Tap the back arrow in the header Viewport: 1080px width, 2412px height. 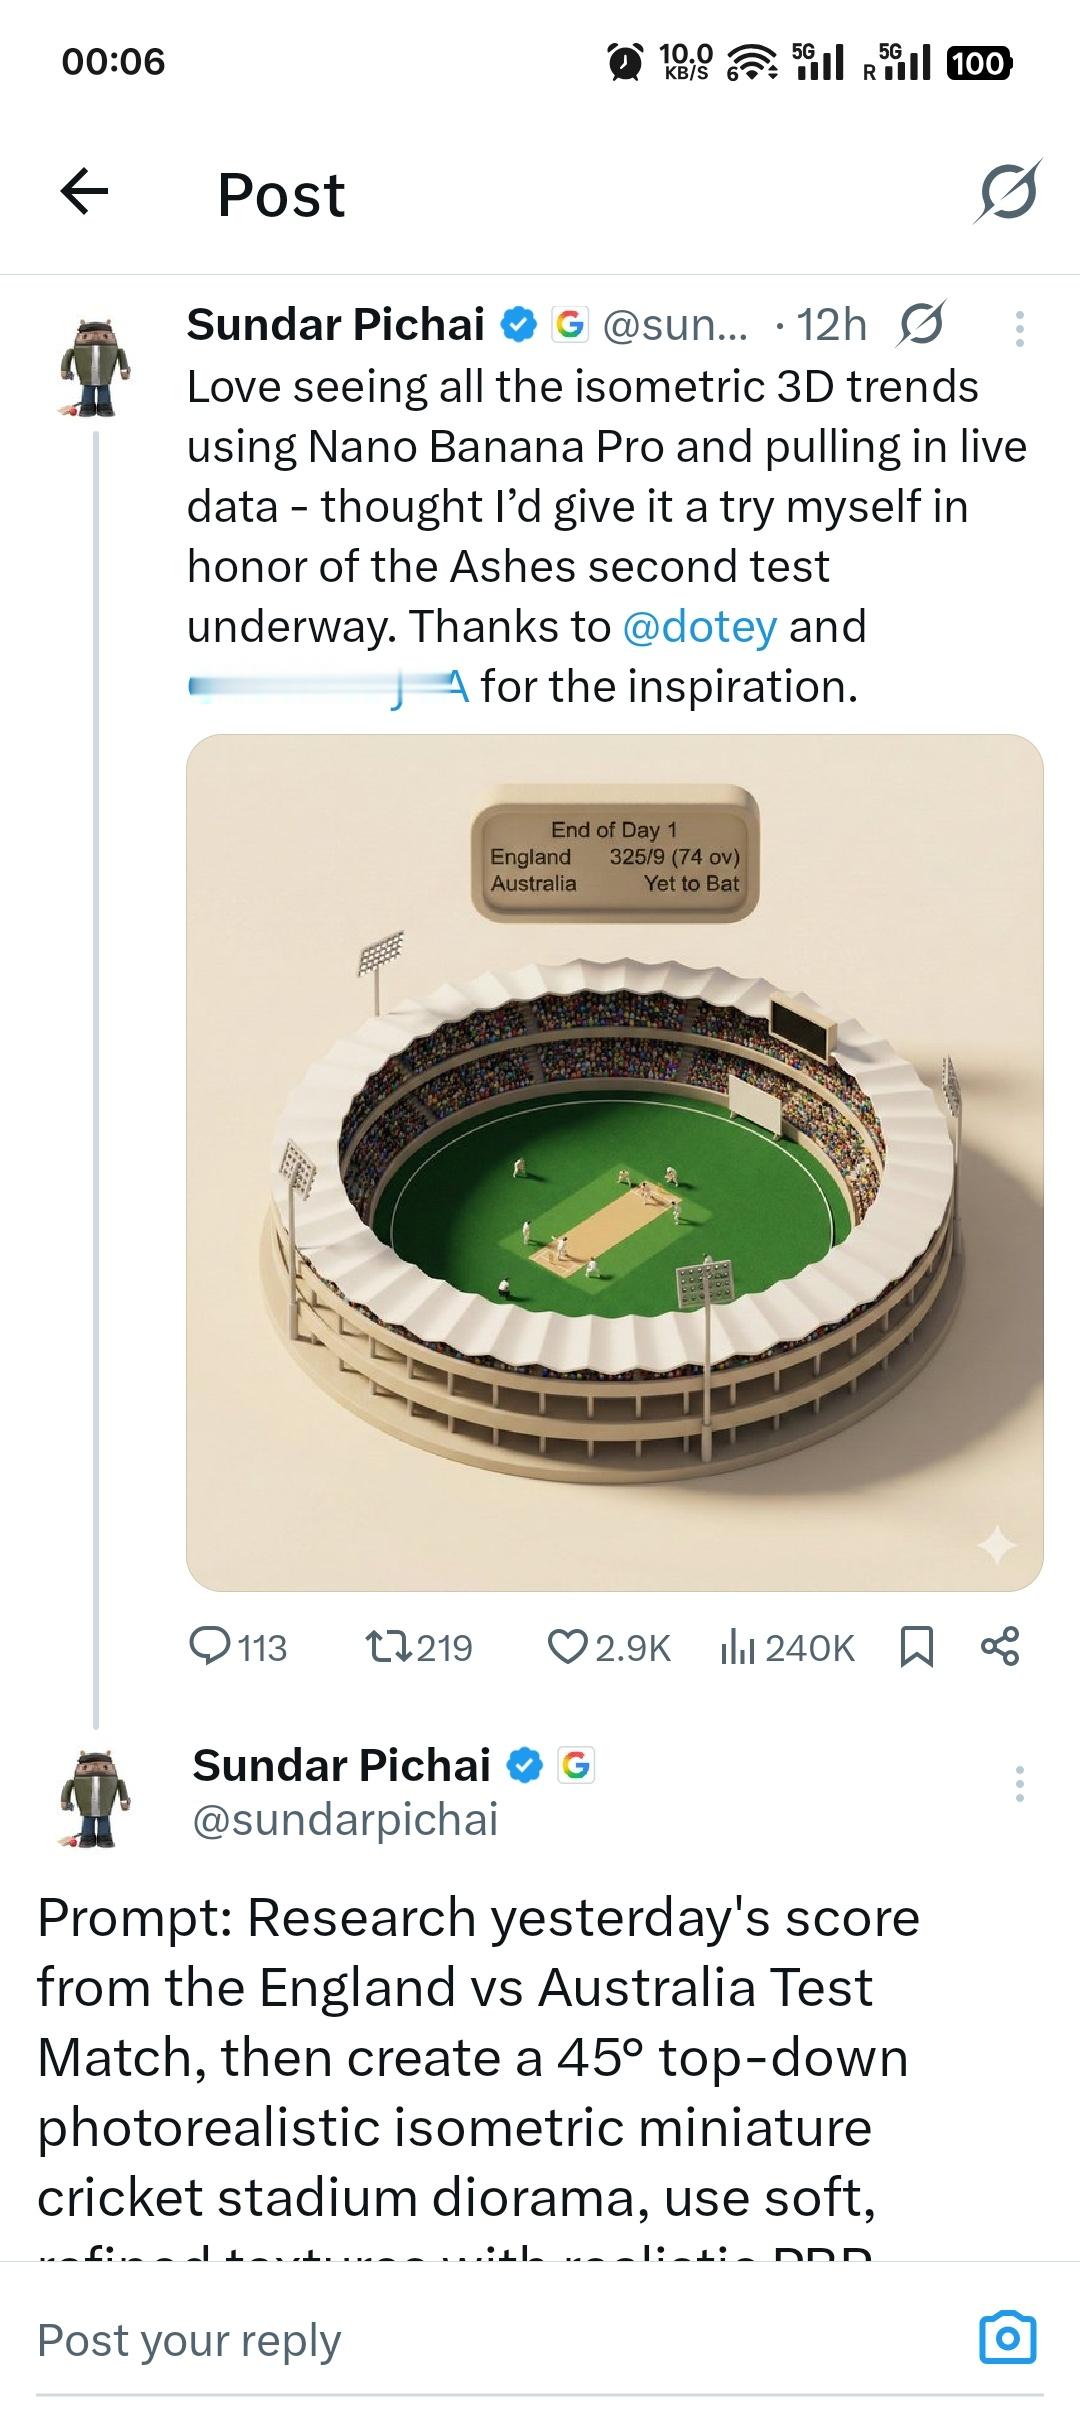coord(85,192)
